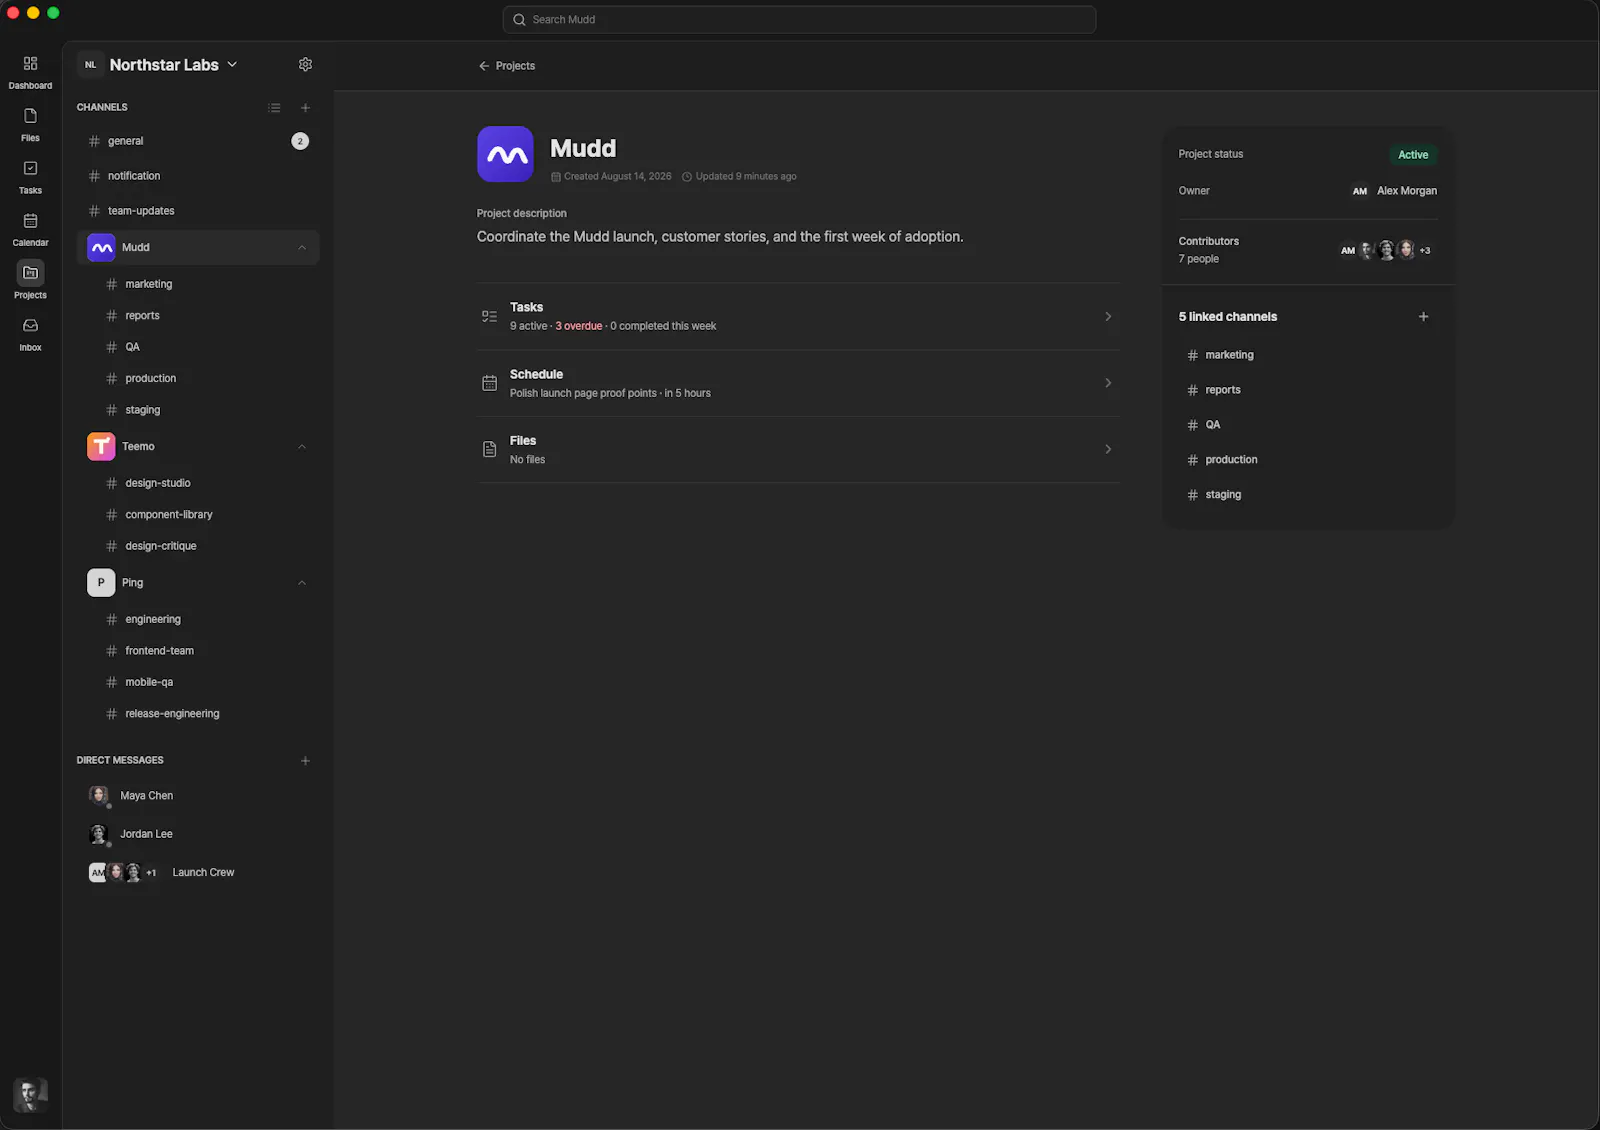The height and width of the screenshot is (1130, 1600).
Task: Click the 3 overdue tasks text
Action: coord(579,326)
